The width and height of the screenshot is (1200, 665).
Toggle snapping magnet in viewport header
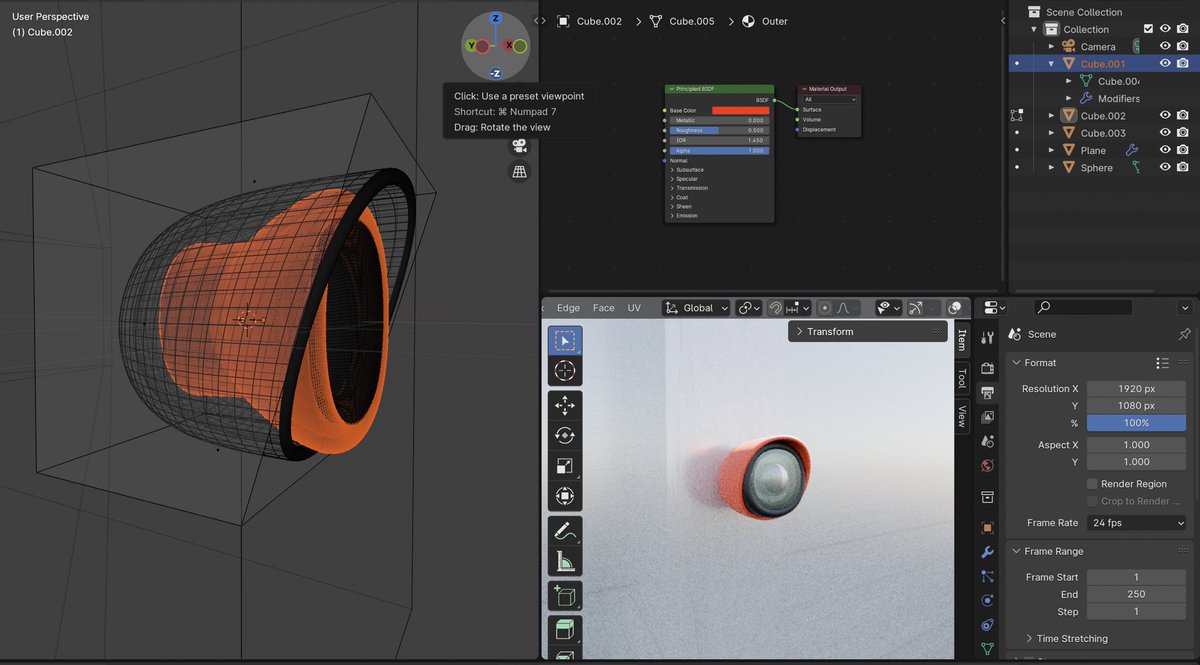[776, 308]
